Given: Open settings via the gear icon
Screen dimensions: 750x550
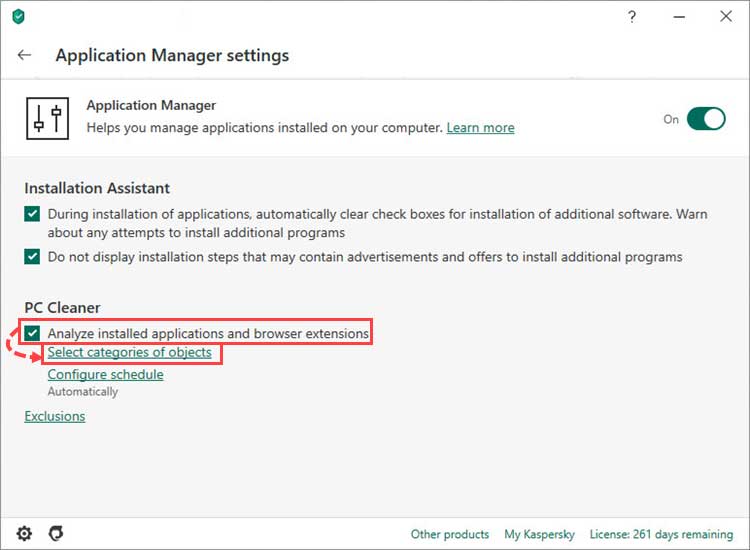Looking at the screenshot, I should click(x=24, y=533).
